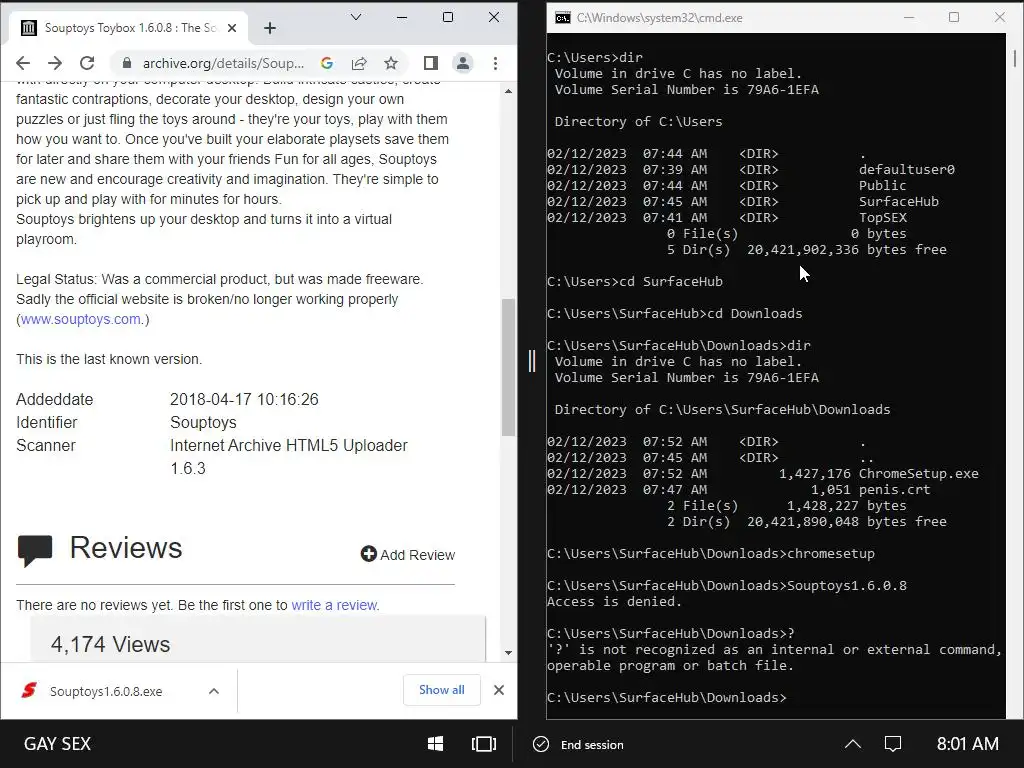The width and height of the screenshot is (1024, 768).
Task: Click Access is denied message in cmd
Action: tap(614, 601)
